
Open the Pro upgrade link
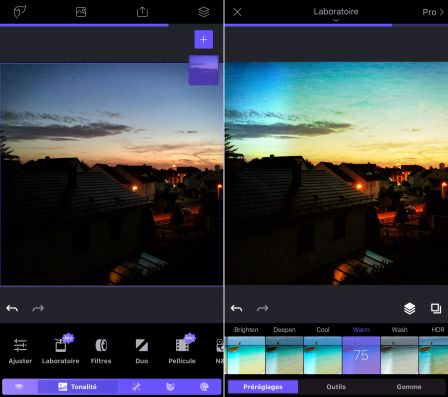[x=433, y=12]
